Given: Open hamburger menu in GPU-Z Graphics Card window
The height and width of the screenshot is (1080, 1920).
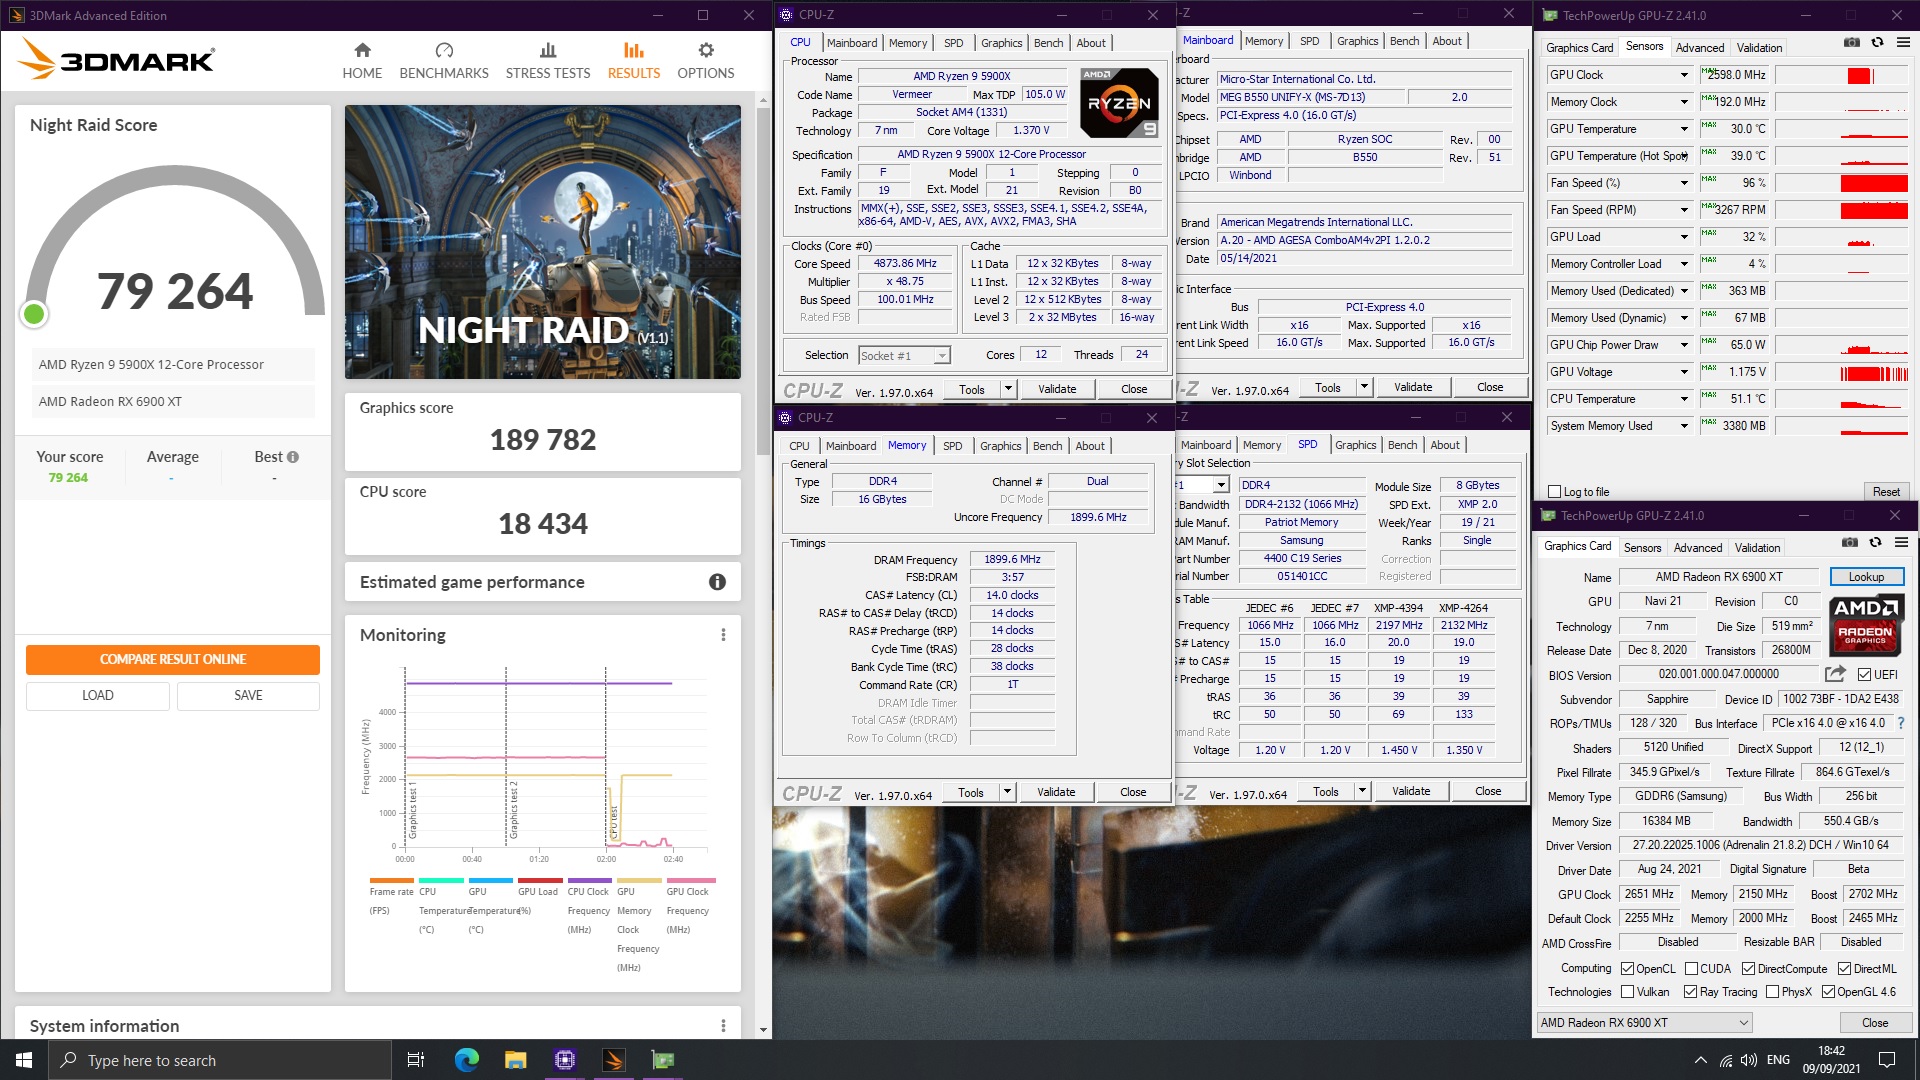Looking at the screenshot, I should pos(1901,542).
